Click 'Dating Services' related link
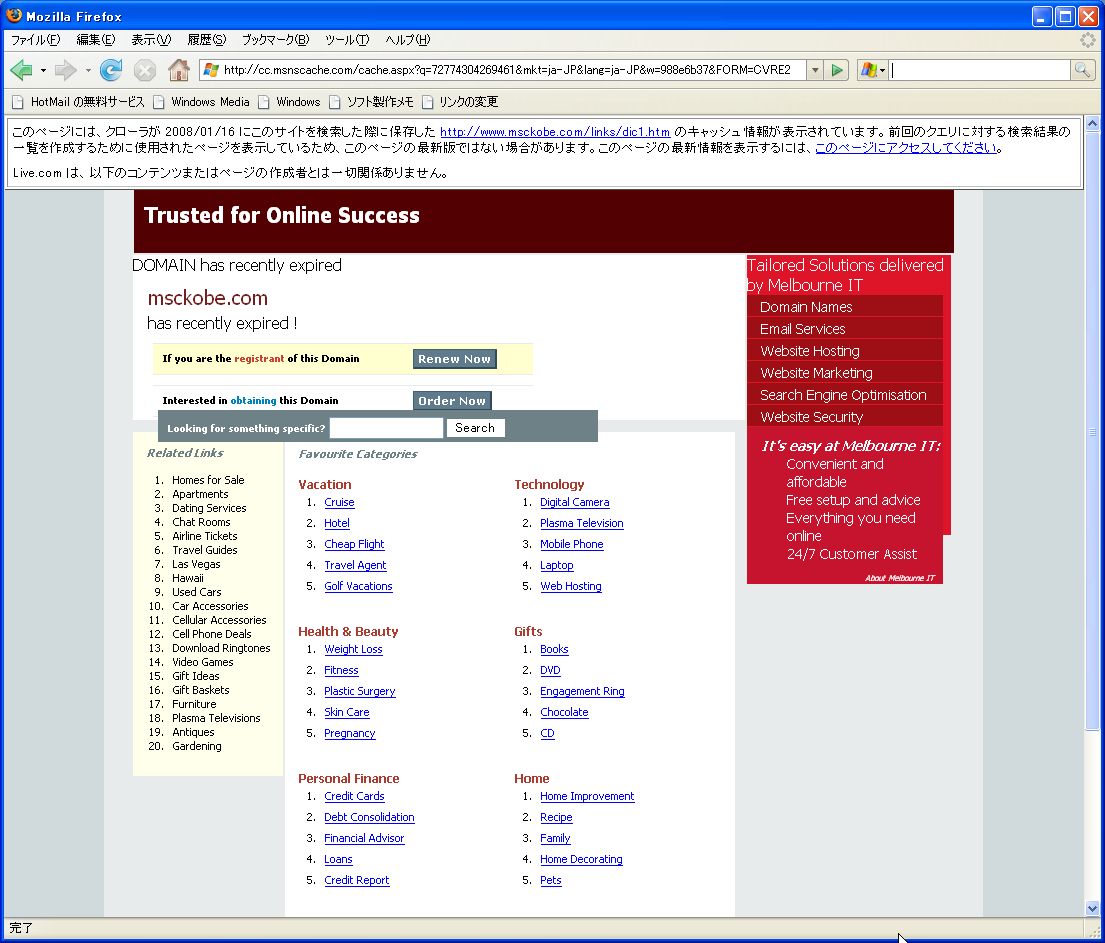The height and width of the screenshot is (943, 1105). pyautogui.click(x=209, y=508)
